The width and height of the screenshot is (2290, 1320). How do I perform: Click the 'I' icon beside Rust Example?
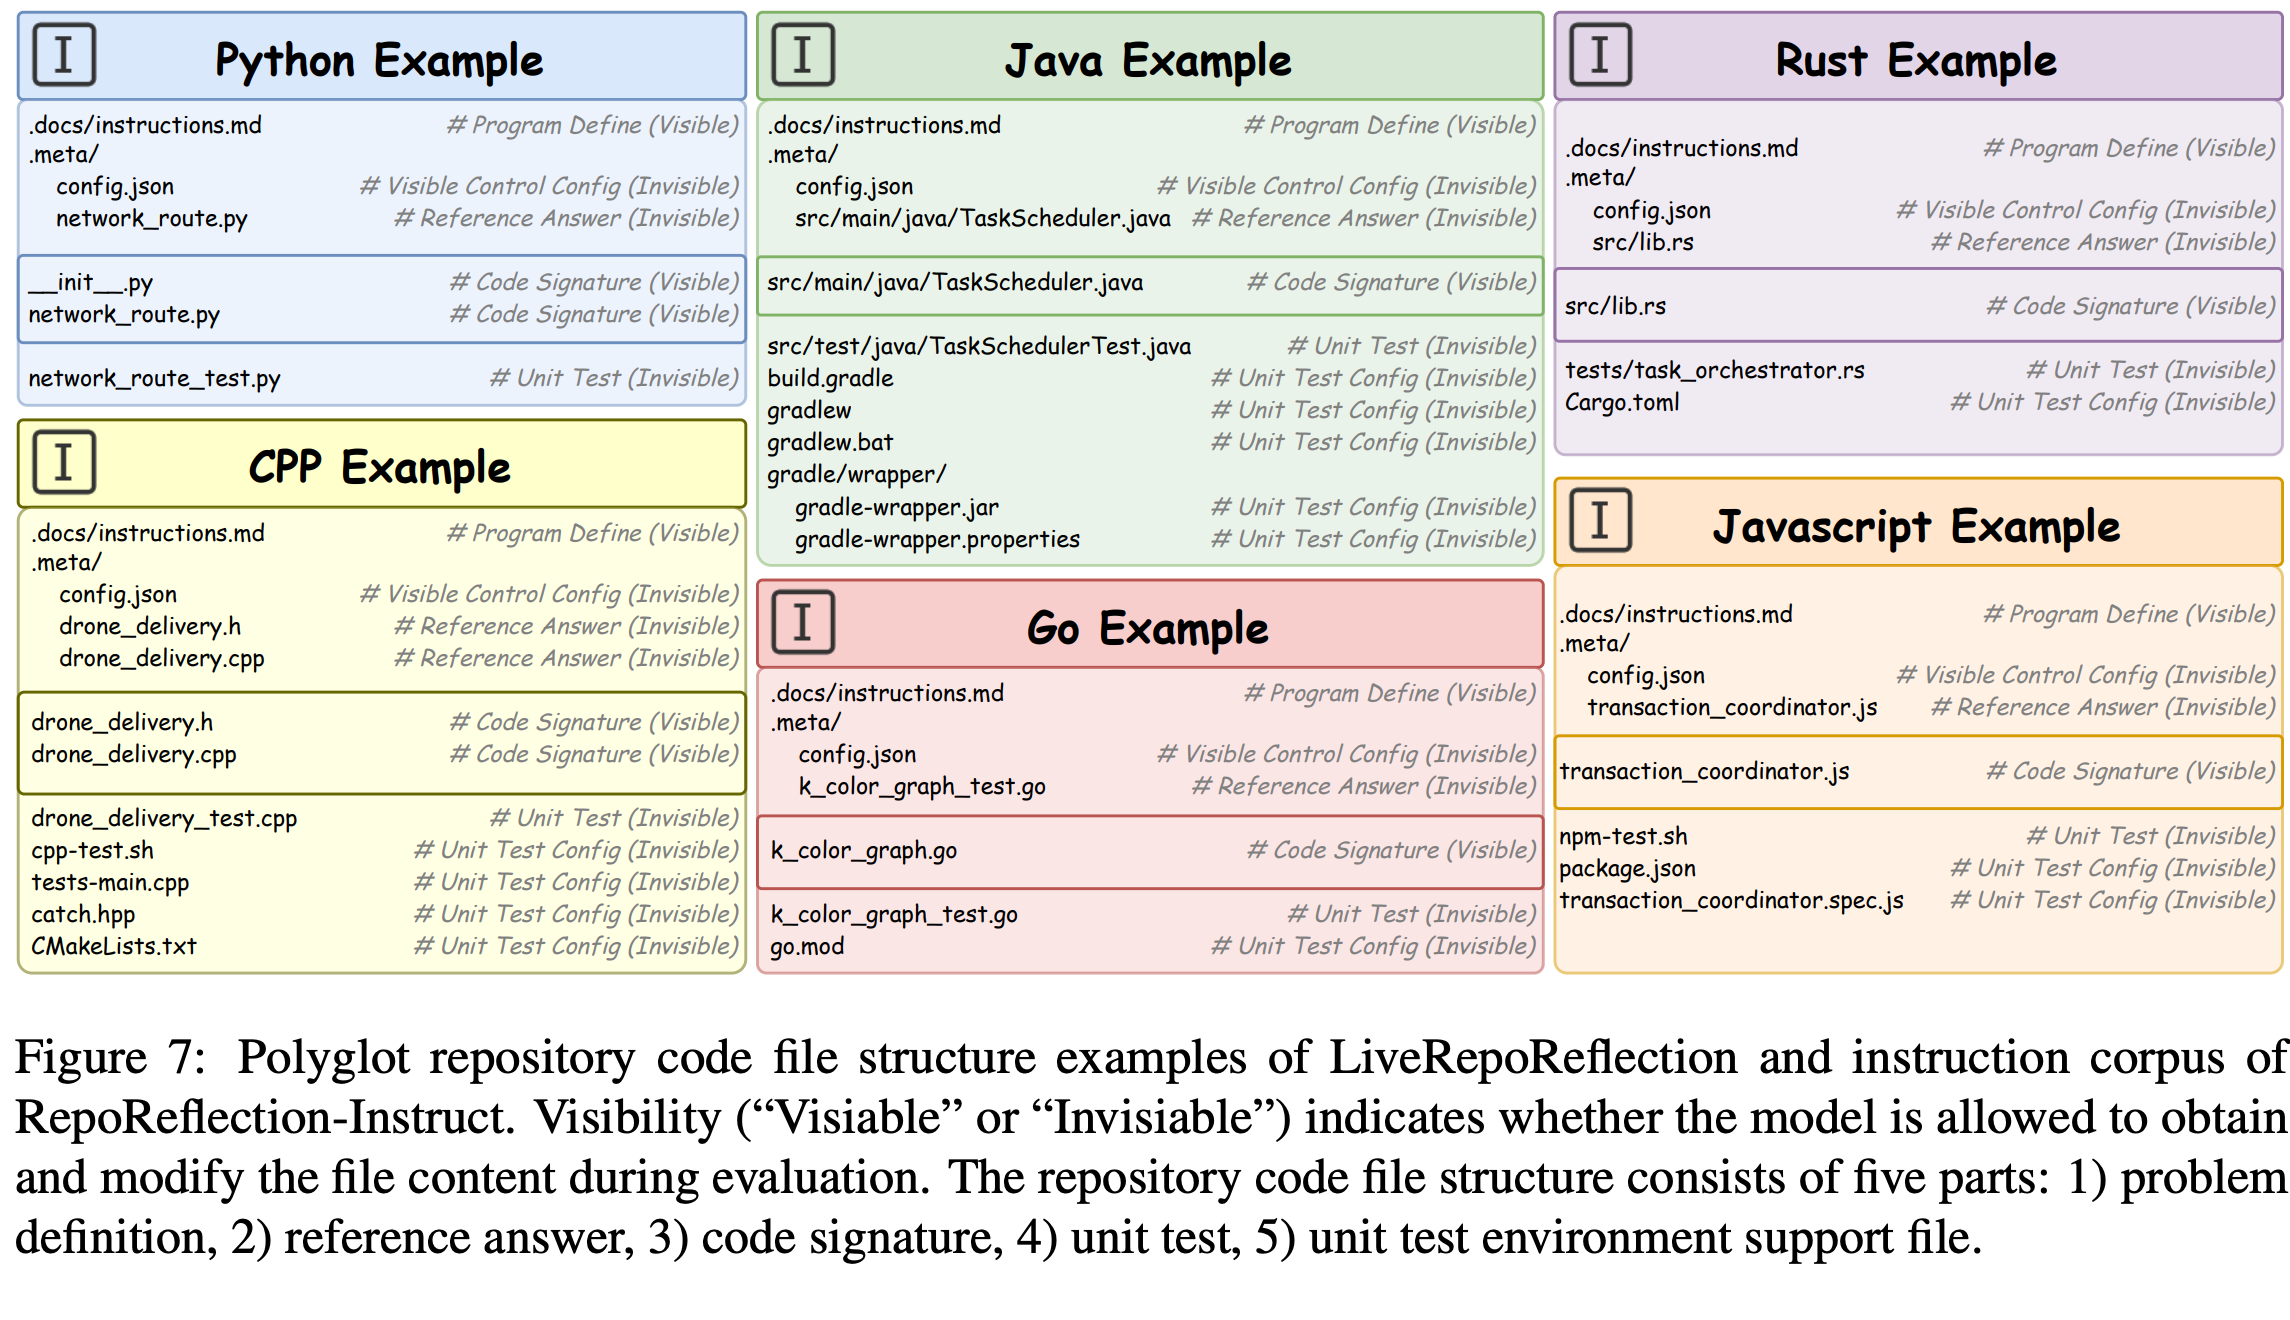coord(1600,55)
